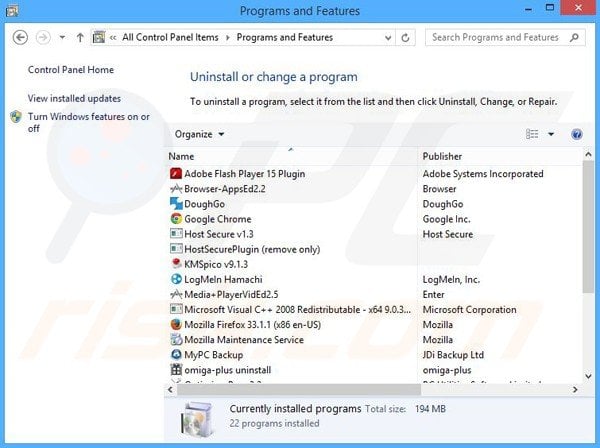This screenshot has height=448, width=600.
Task: Select the LogMeIn Hamachi icon
Action: (x=176, y=279)
